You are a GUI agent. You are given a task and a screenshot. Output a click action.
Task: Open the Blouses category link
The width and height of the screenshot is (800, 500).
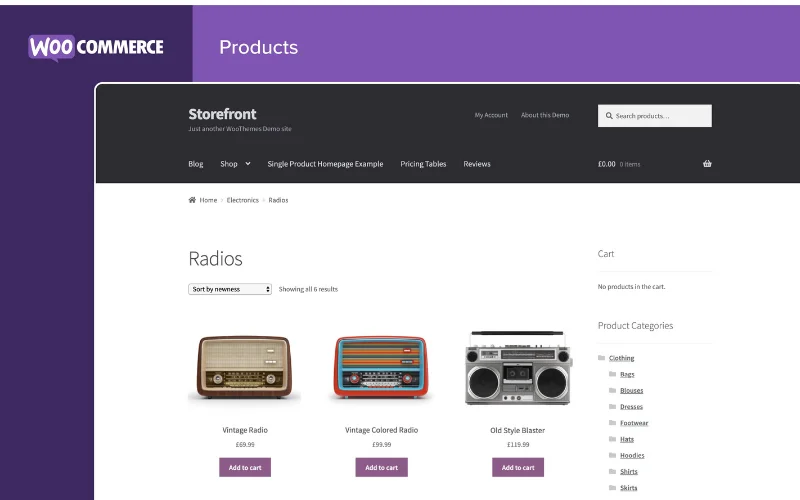click(632, 391)
